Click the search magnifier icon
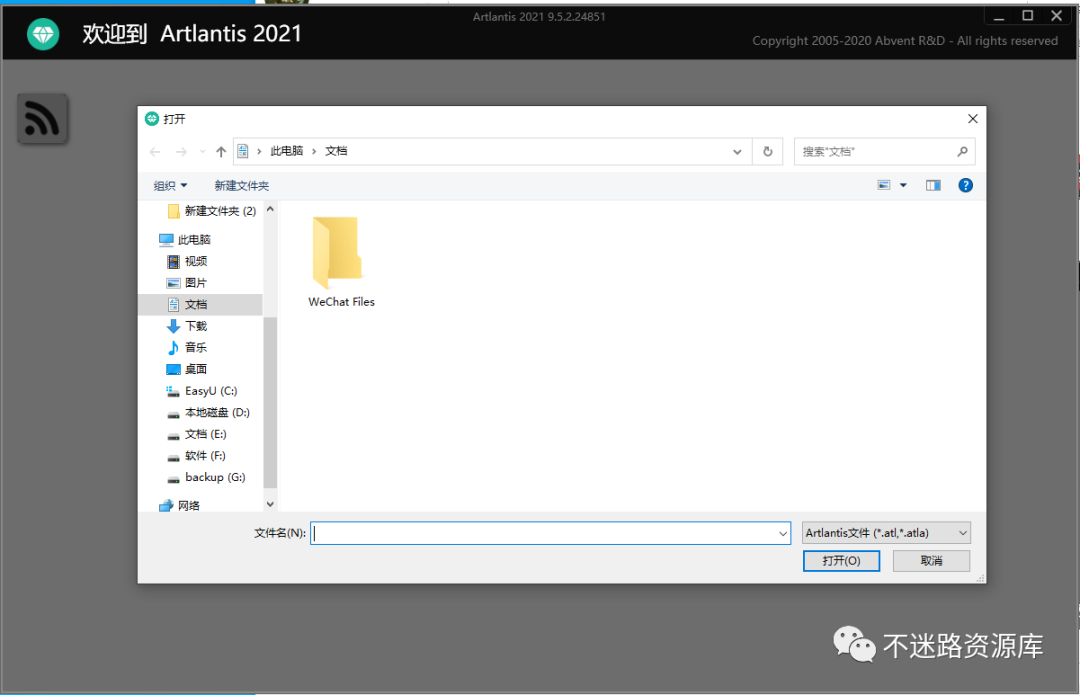 (962, 152)
